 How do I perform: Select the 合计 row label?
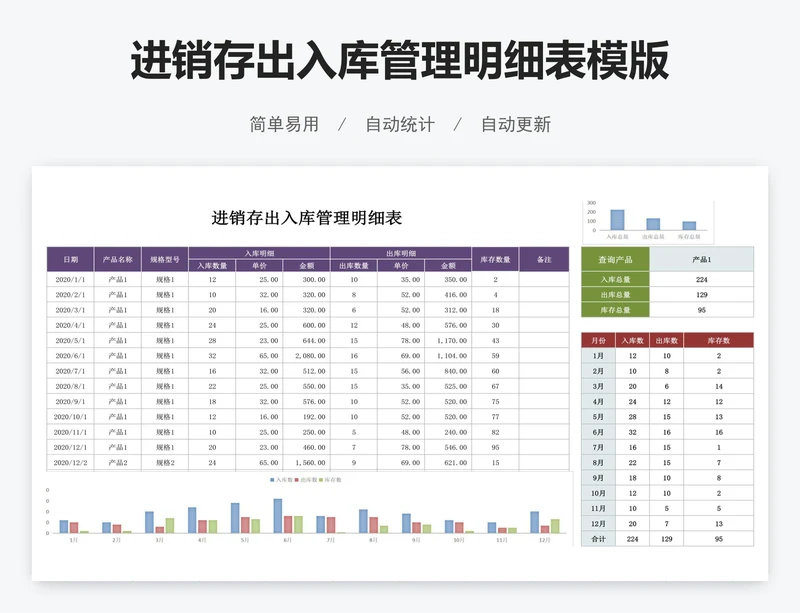point(598,538)
